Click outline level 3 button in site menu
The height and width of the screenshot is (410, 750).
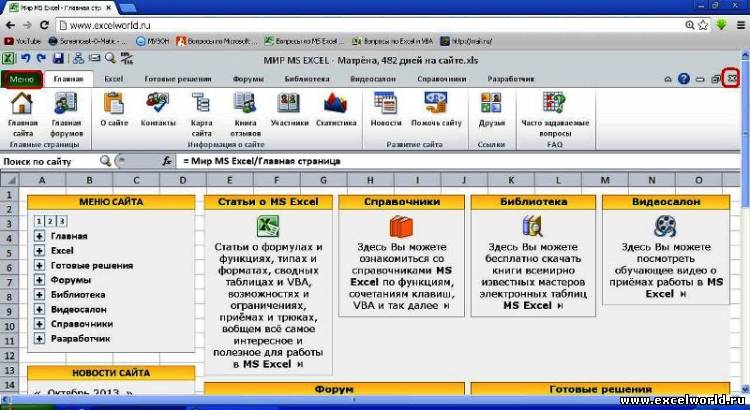tap(61, 222)
